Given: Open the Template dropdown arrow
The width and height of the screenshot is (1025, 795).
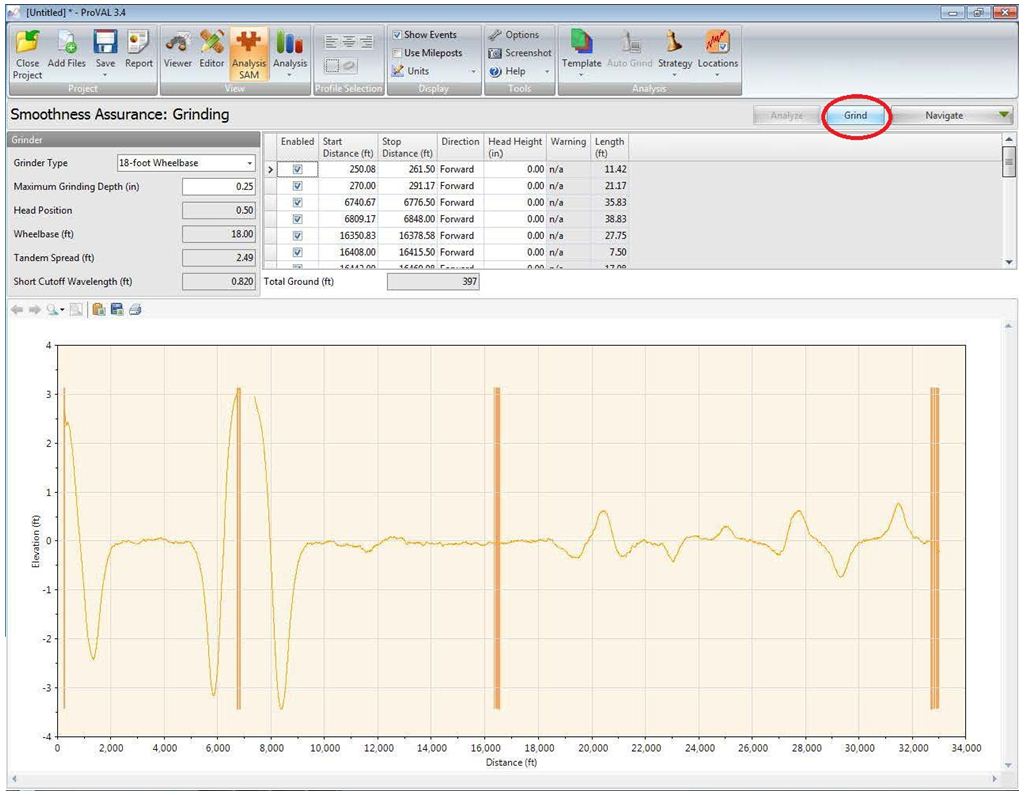Looking at the screenshot, I should click(x=580, y=75).
